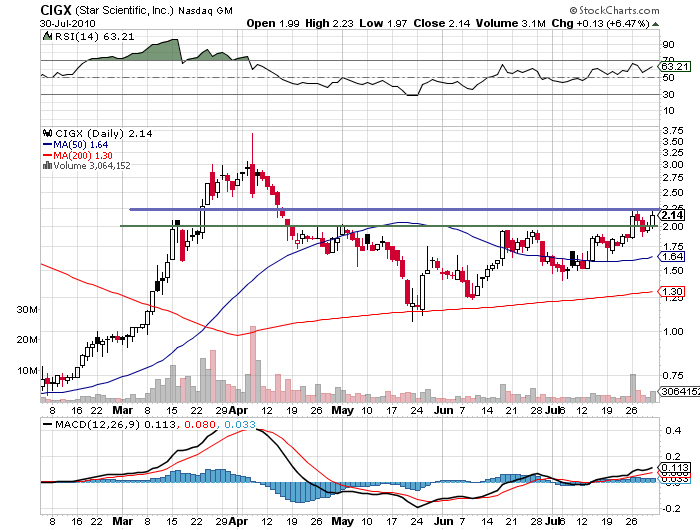Viewport: 700px width, 530px height.
Task: Click the Mar label on price chart axis
Action: [x=122, y=410]
